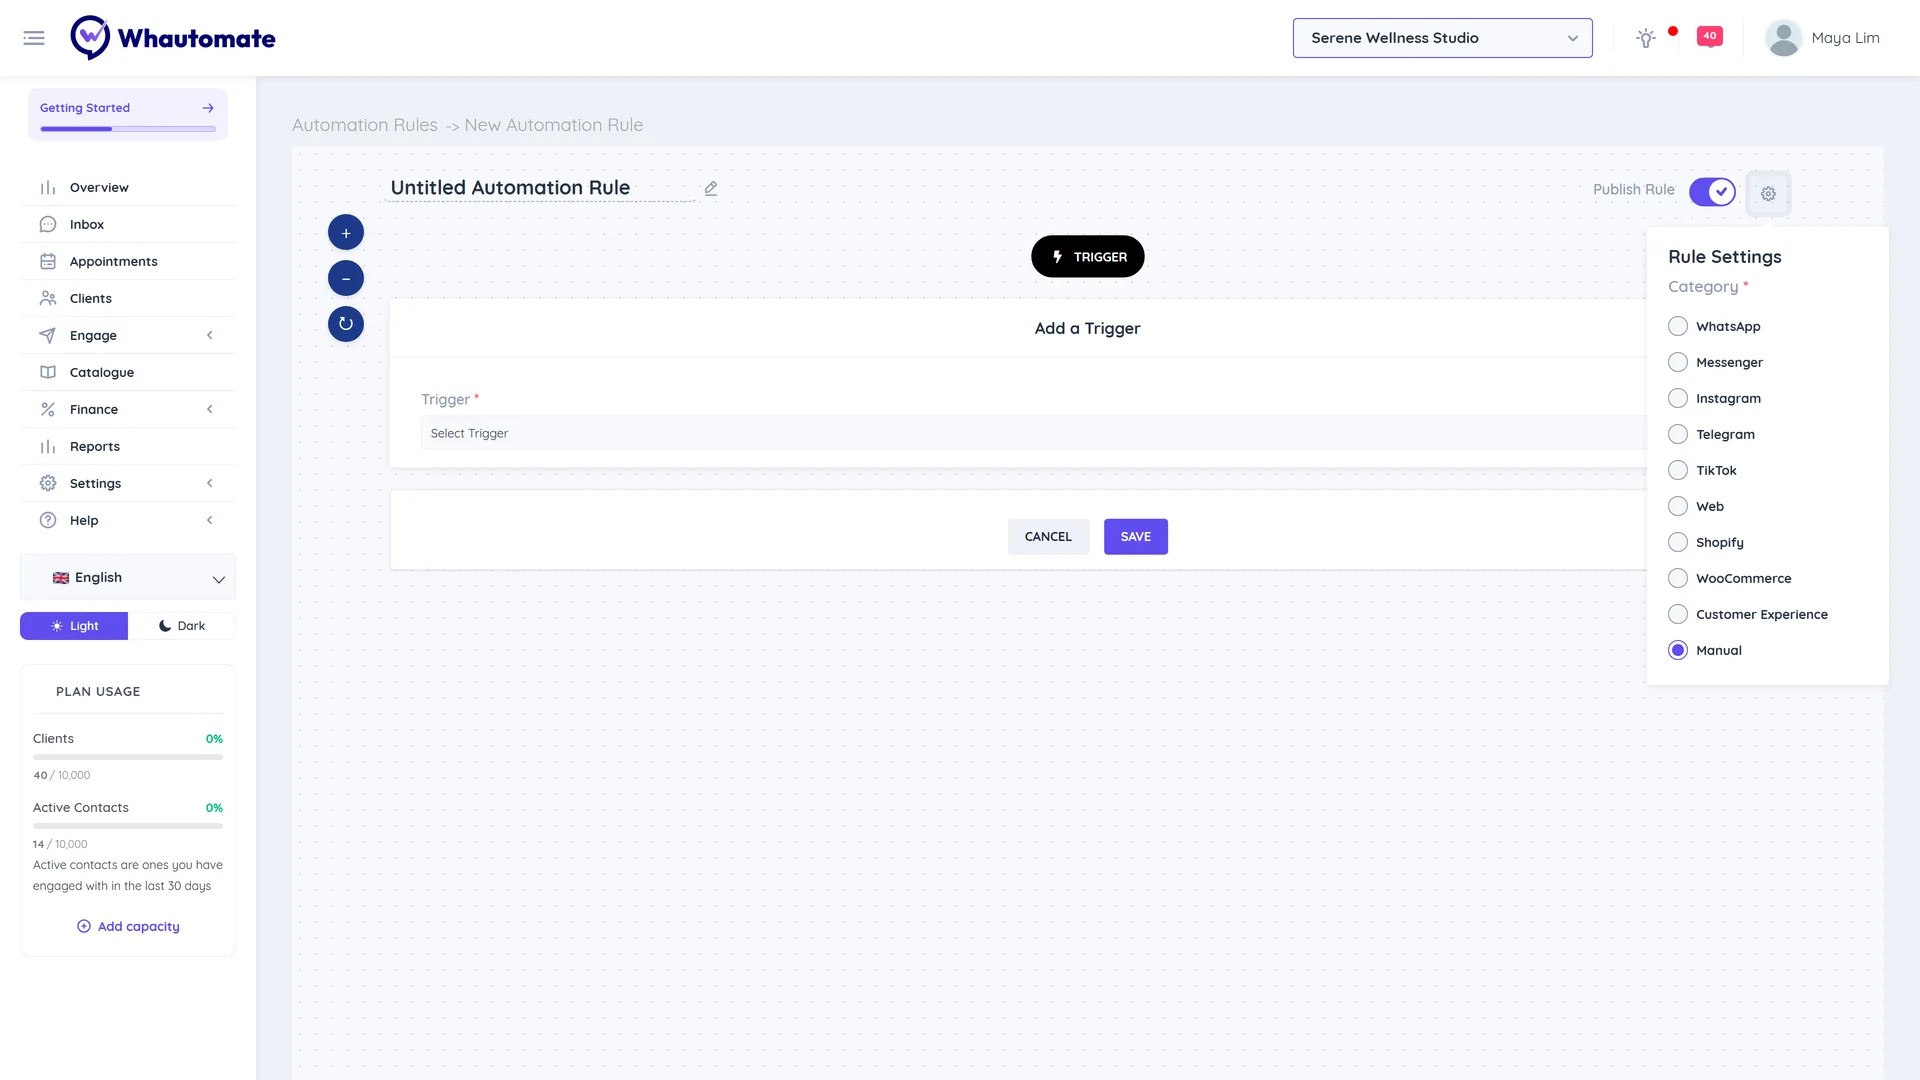
Task: Reset canvas view with refresh icon
Action: [346, 324]
